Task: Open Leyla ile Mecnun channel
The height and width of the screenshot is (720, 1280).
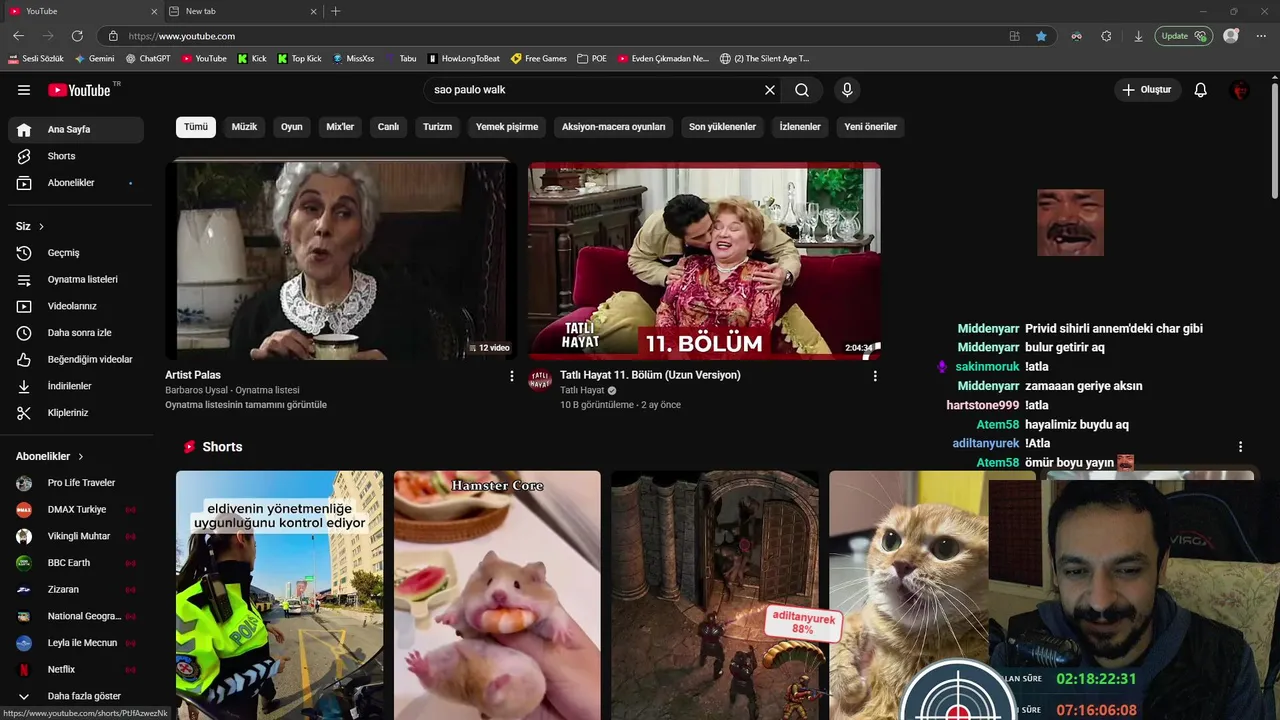Action: pos(76,643)
